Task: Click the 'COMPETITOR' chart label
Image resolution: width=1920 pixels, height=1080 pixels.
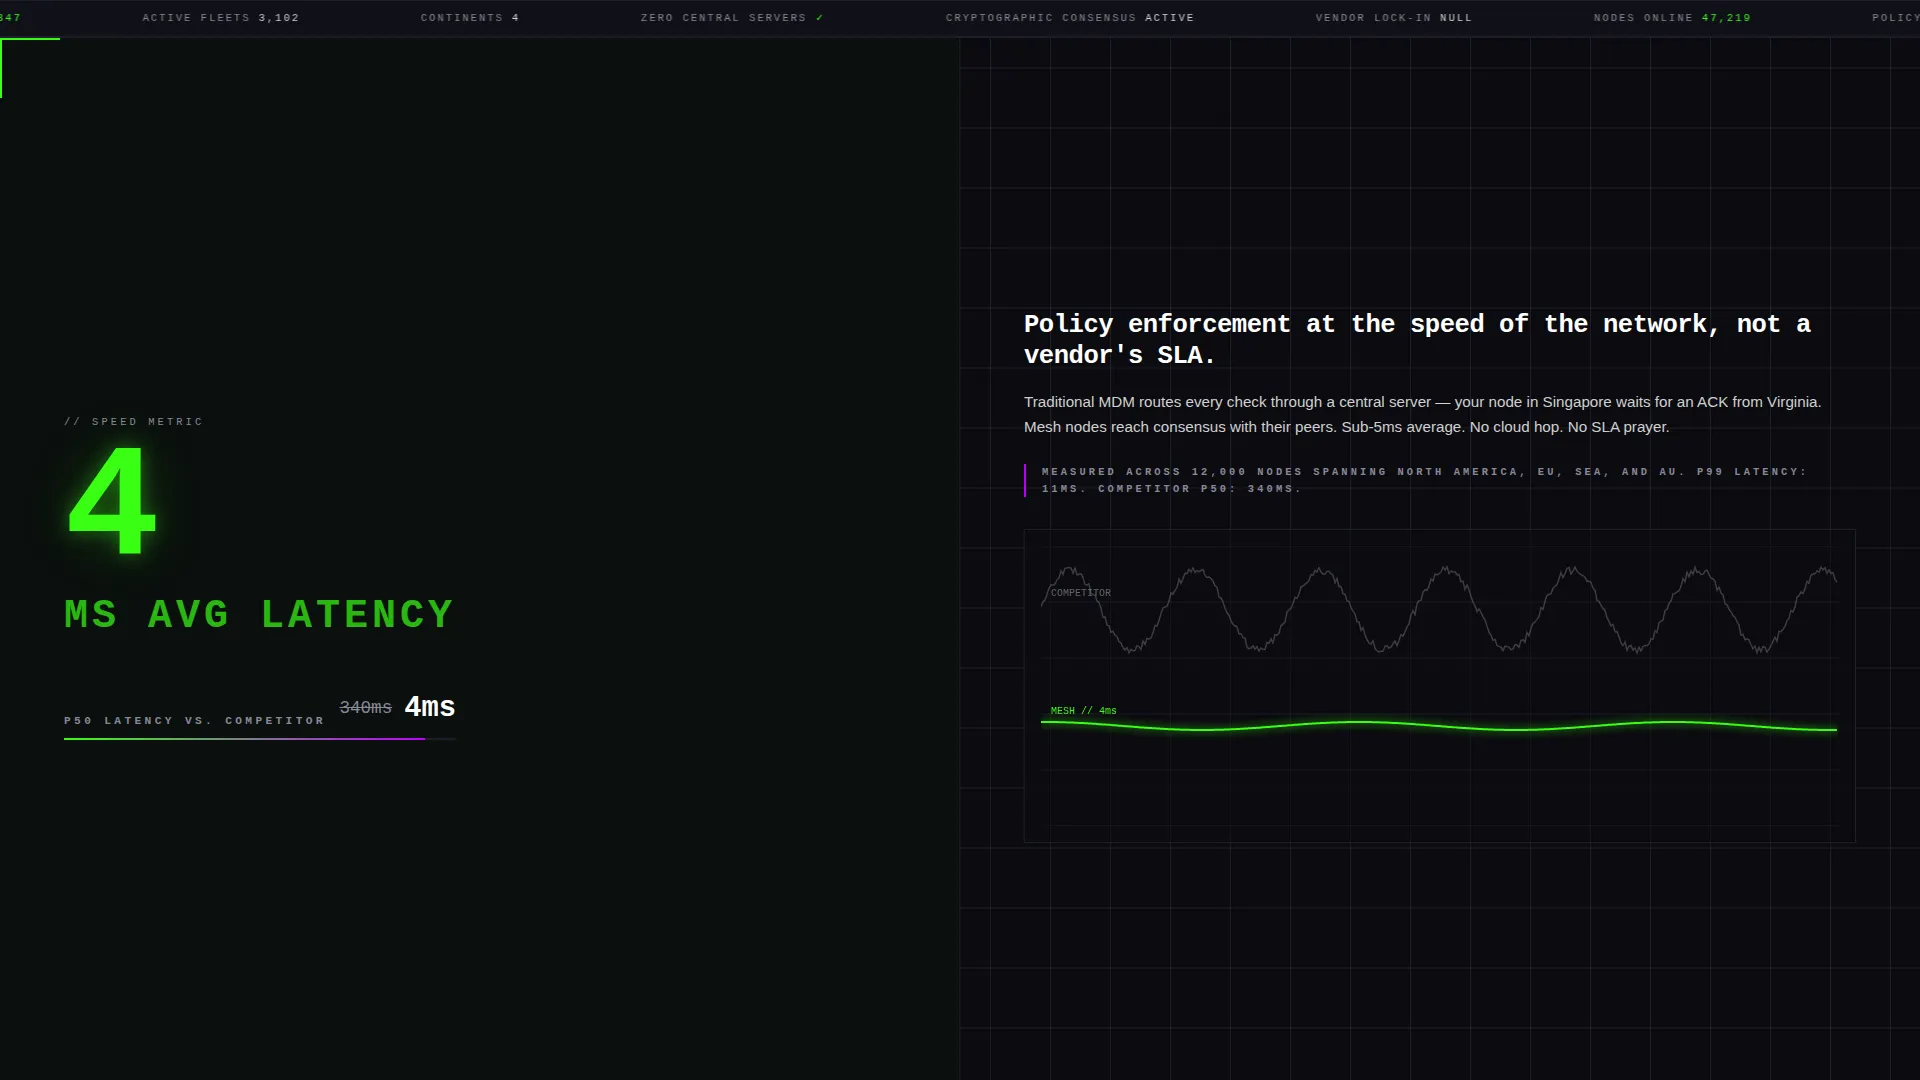Action: [x=1081, y=593]
